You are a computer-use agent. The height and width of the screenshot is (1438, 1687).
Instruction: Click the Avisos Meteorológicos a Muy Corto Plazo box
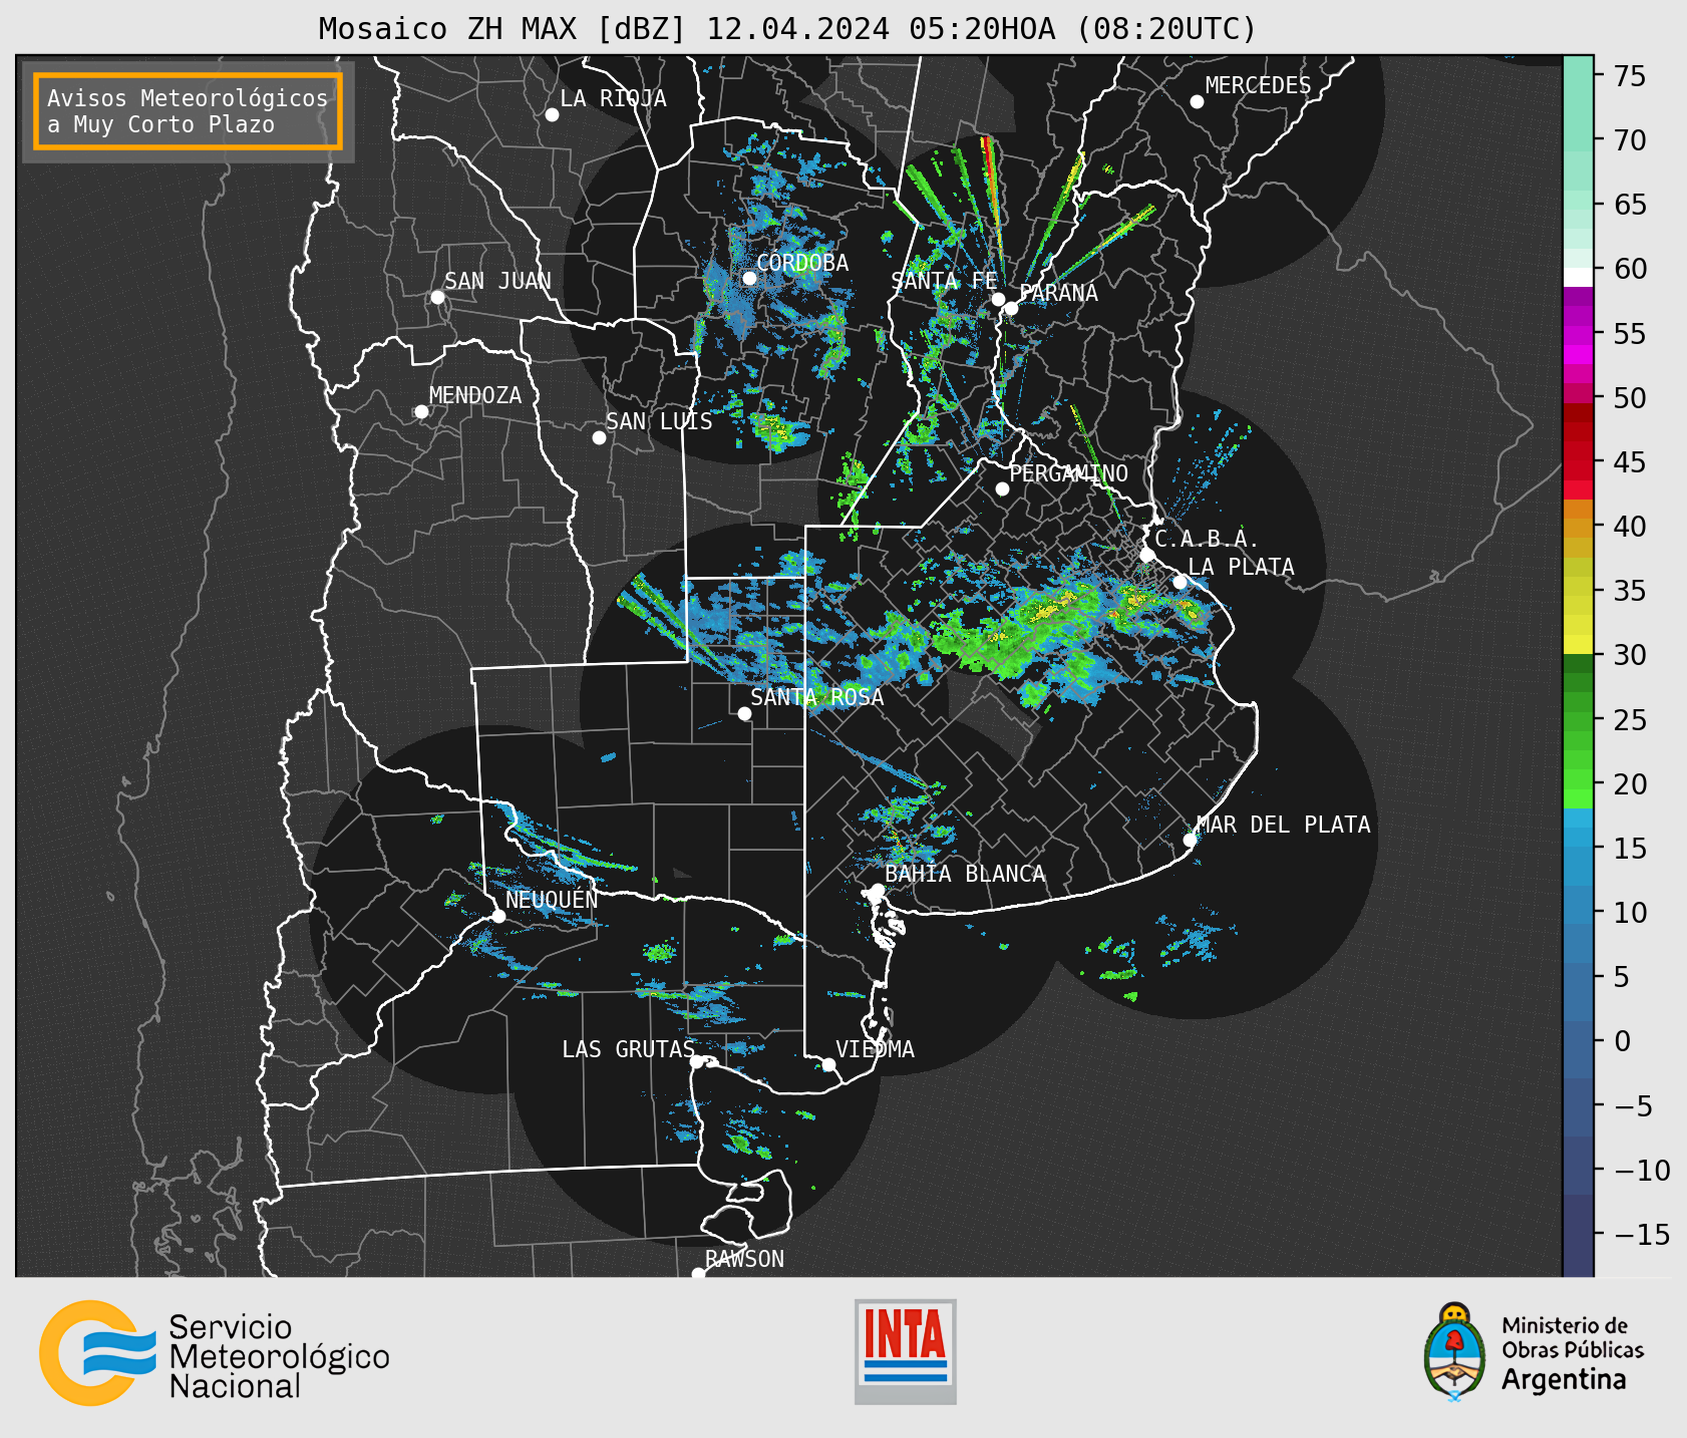pyautogui.click(x=188, y=111)
